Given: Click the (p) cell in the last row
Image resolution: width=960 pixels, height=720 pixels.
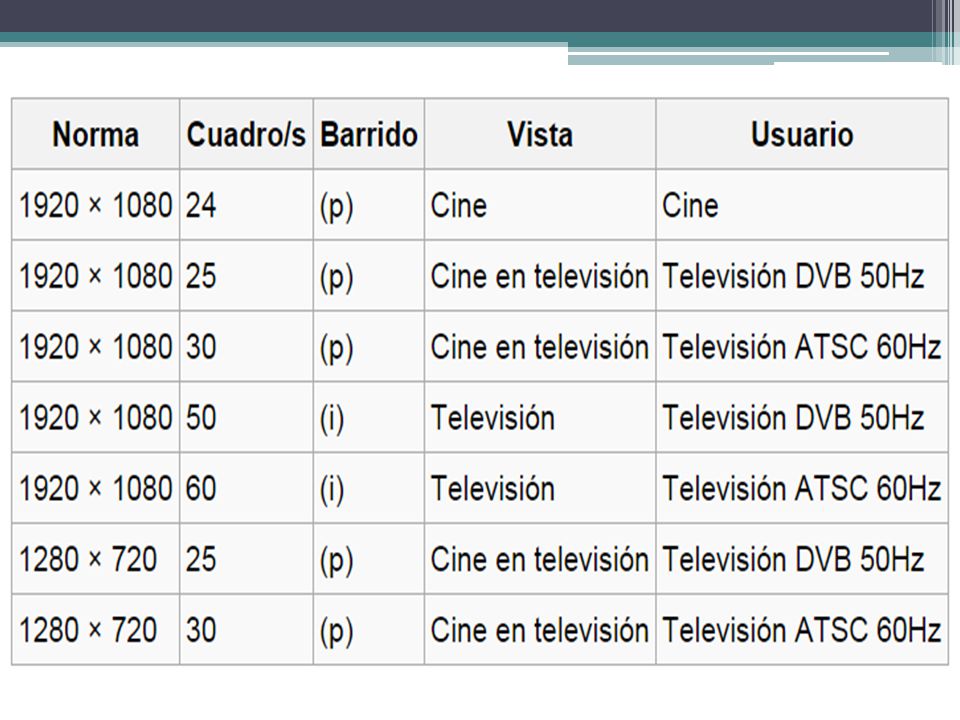Looking at the screenshot, I should click(x=369, y=629).
